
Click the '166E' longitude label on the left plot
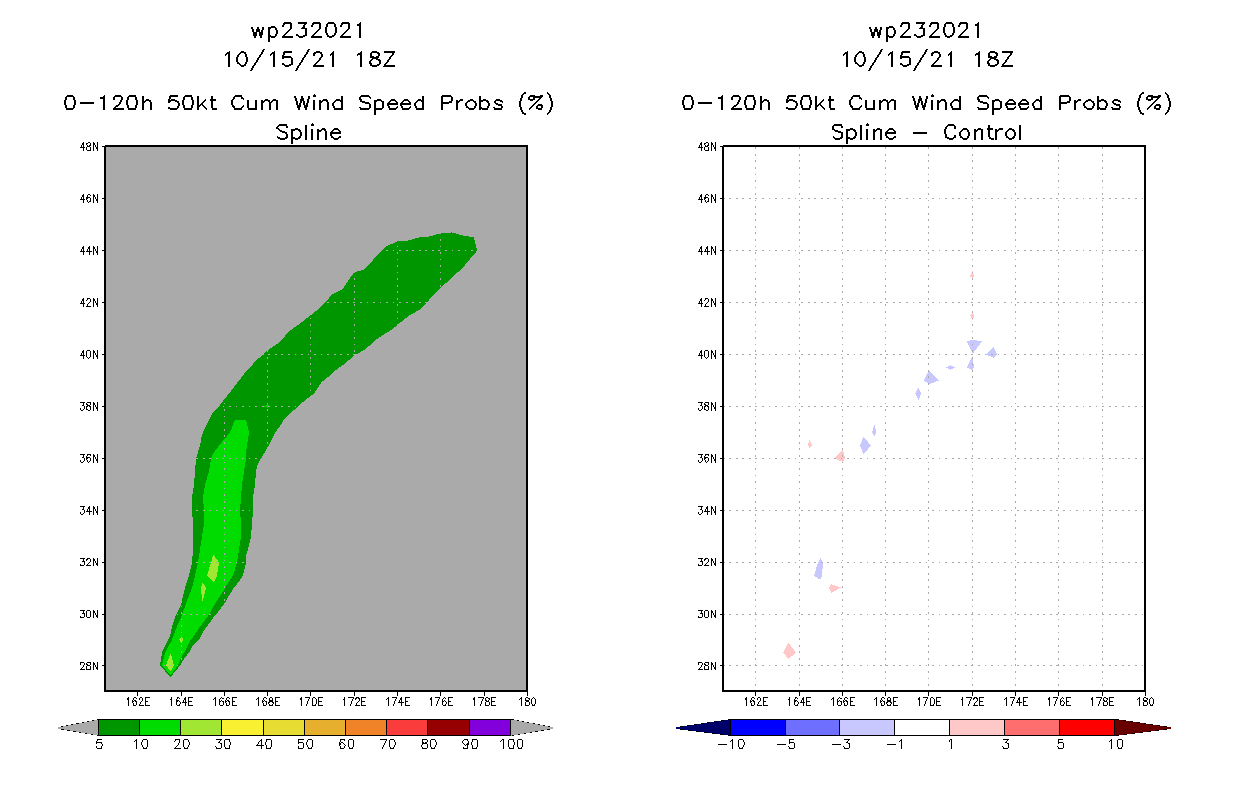coord(224,702)
